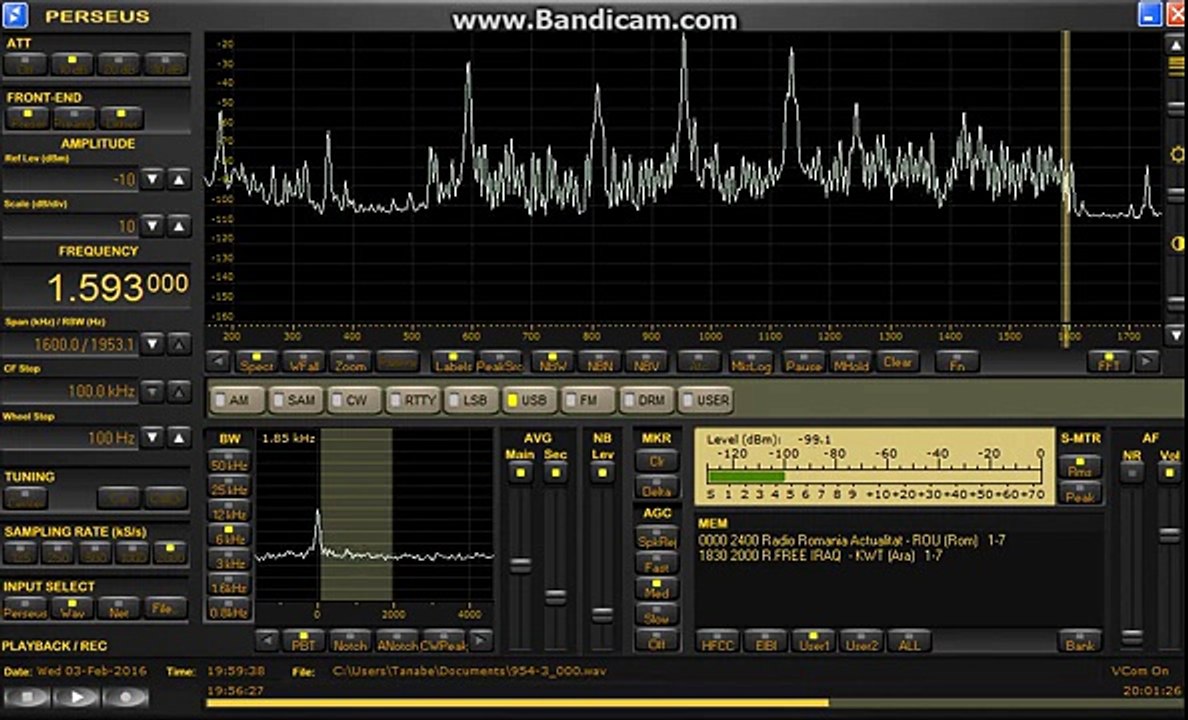Switch memory list to HFCC

pos(717,642)
